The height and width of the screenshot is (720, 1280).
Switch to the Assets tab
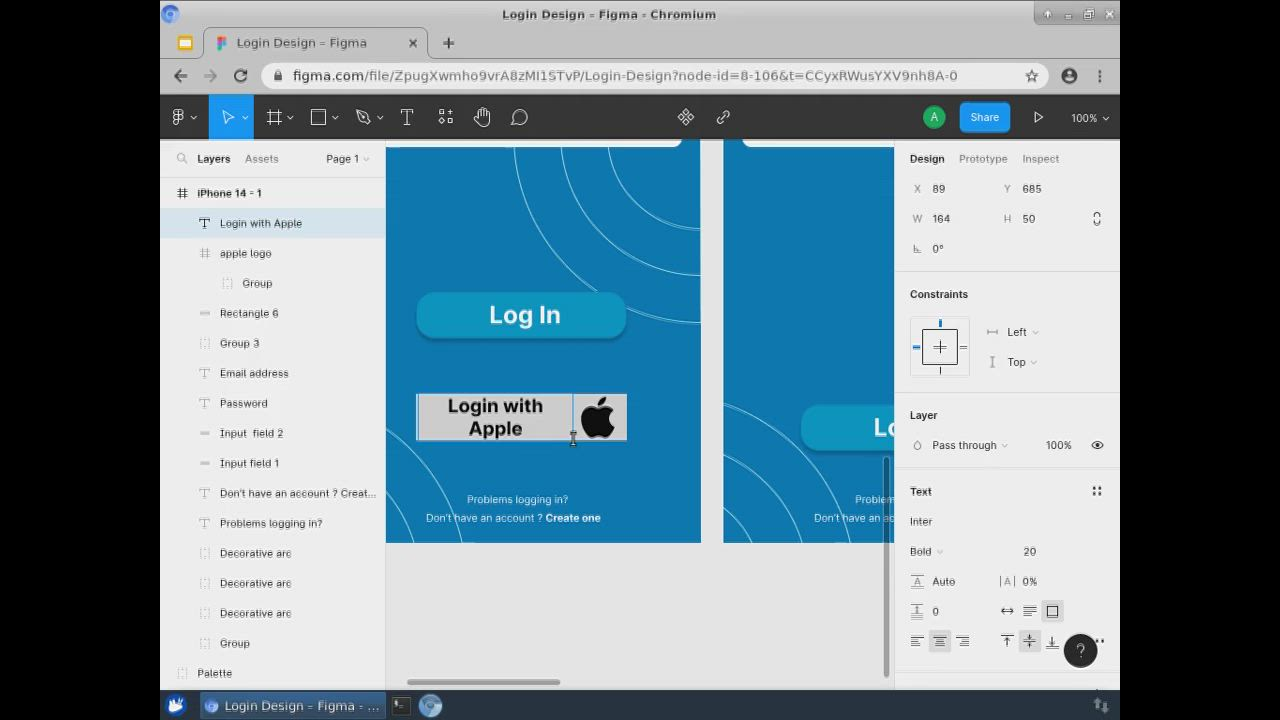click(x=262, y=158)
